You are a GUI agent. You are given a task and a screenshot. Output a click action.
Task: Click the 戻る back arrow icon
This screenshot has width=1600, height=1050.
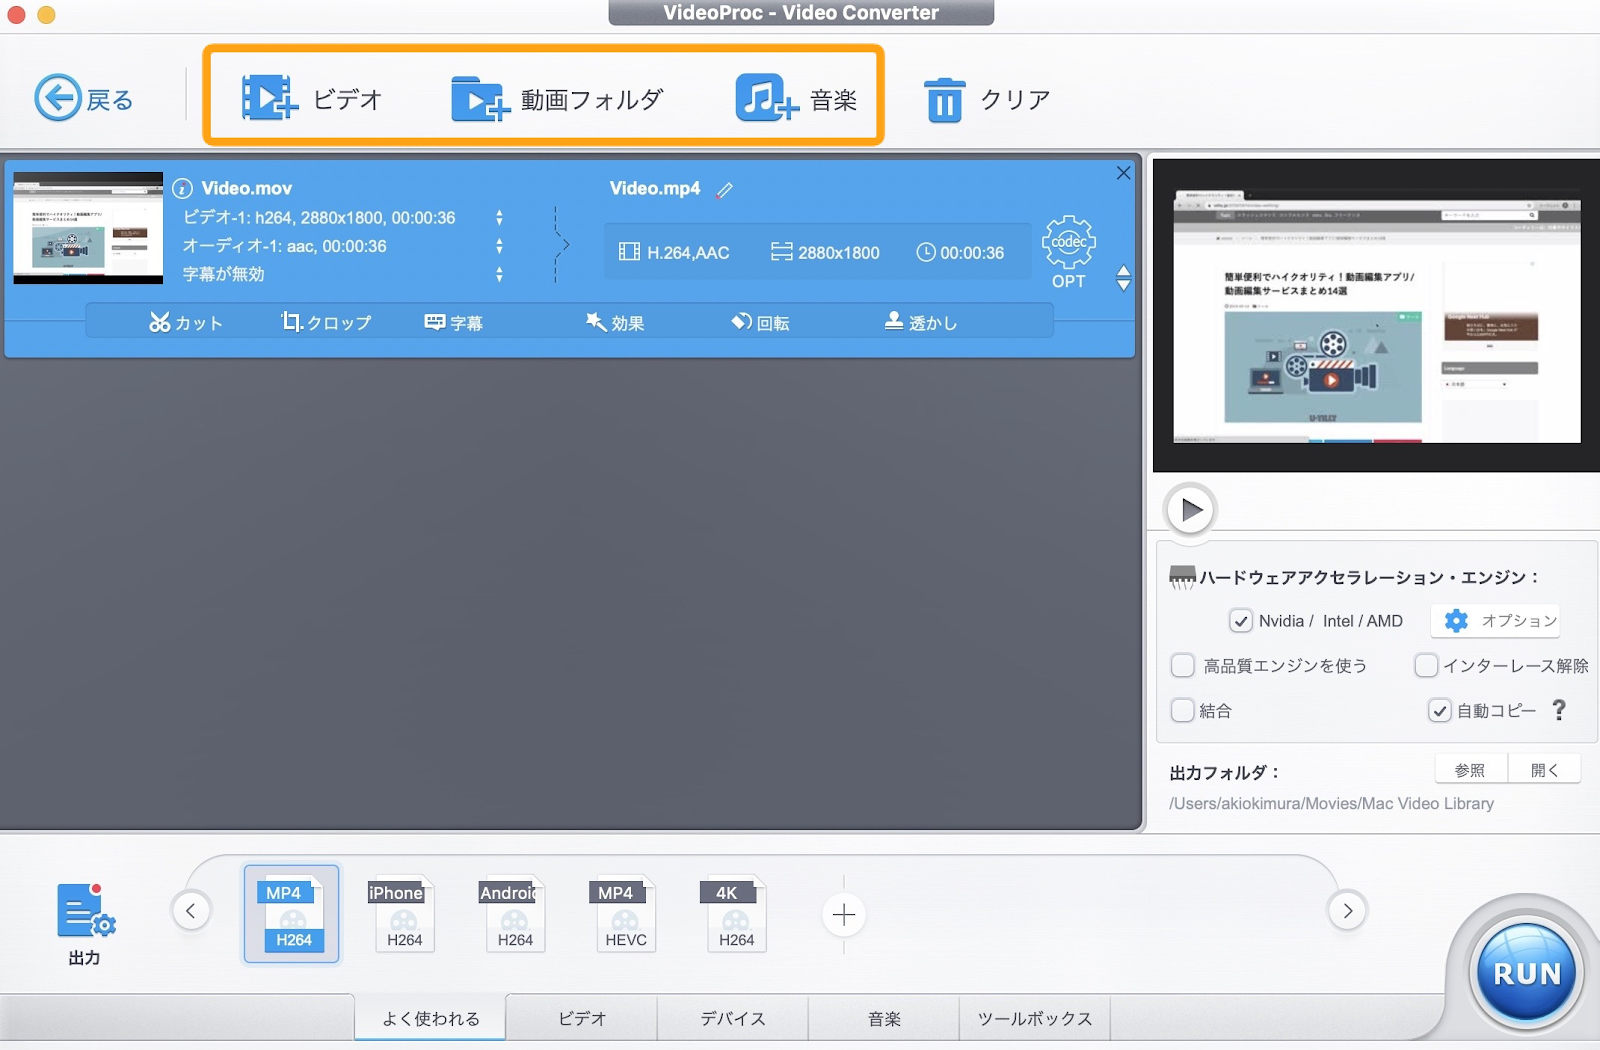[x=58, y=98]
